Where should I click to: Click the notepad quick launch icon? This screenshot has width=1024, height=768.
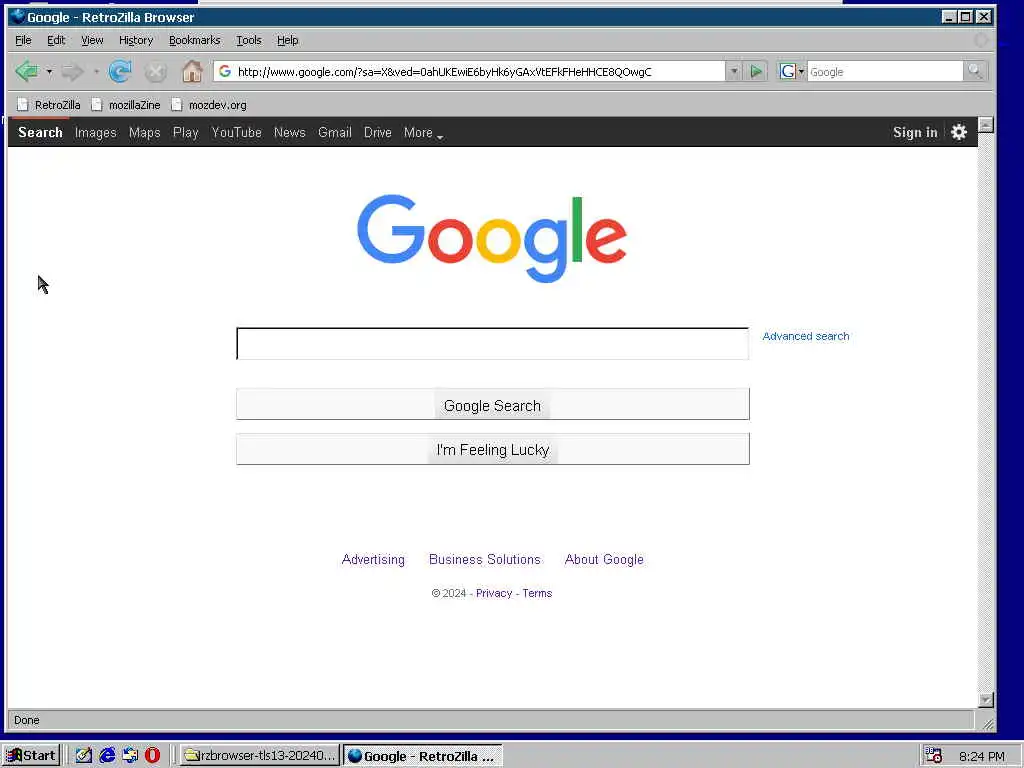84,756
